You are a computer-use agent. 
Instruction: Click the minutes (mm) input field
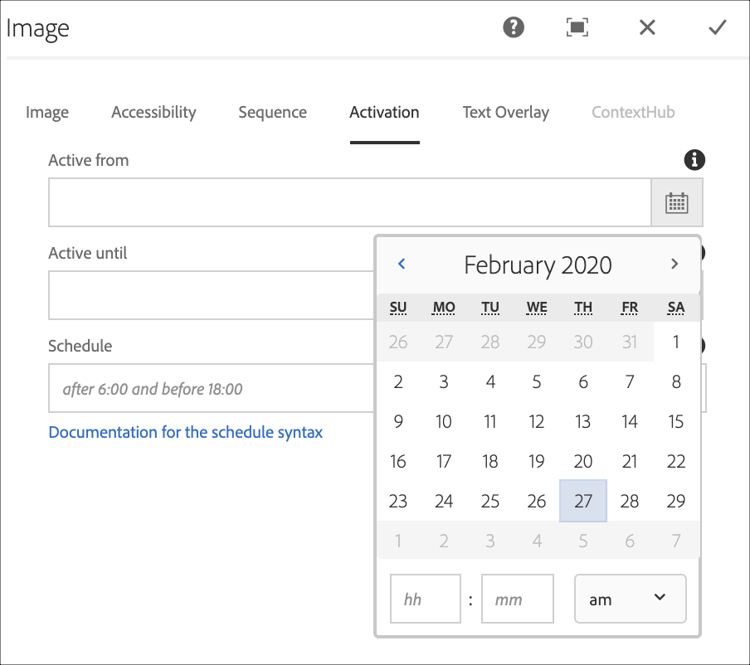coord(517,599)
